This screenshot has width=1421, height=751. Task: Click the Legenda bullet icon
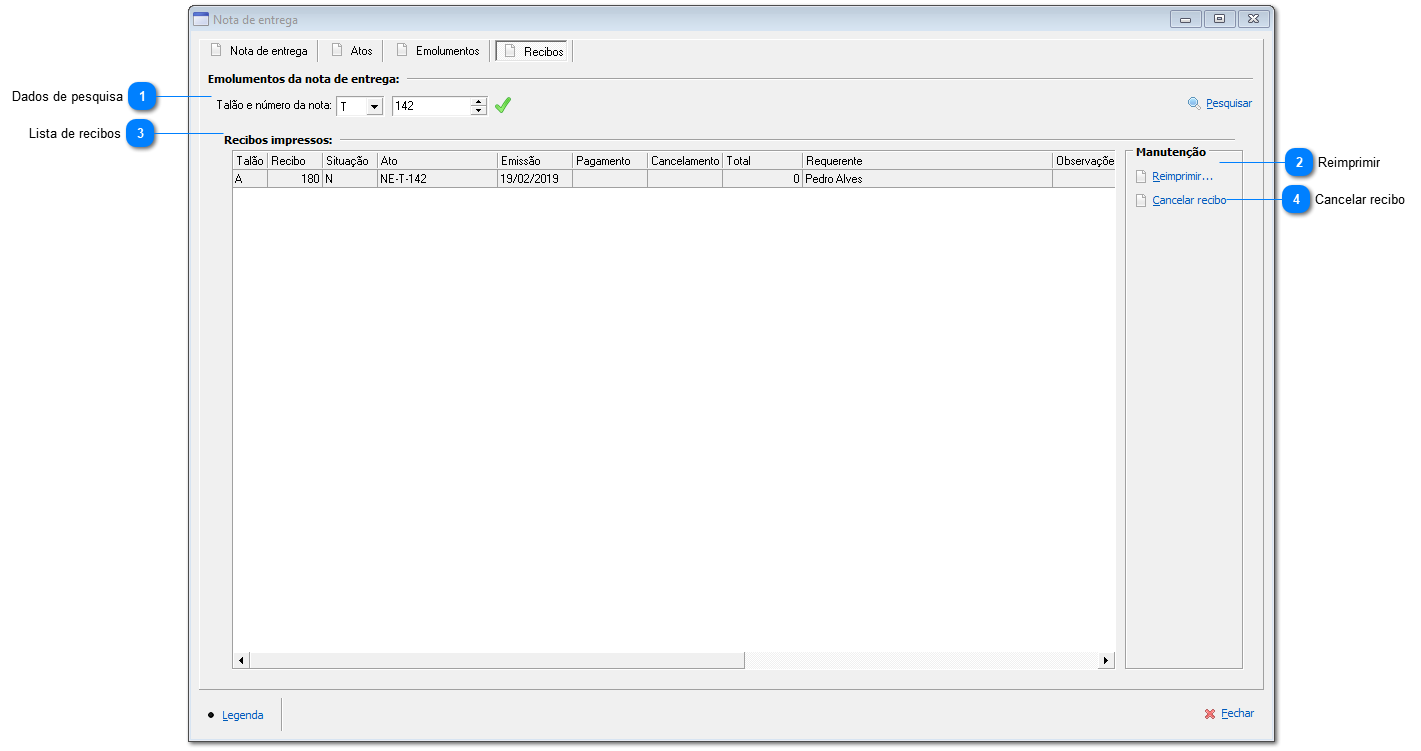point(210,715)
